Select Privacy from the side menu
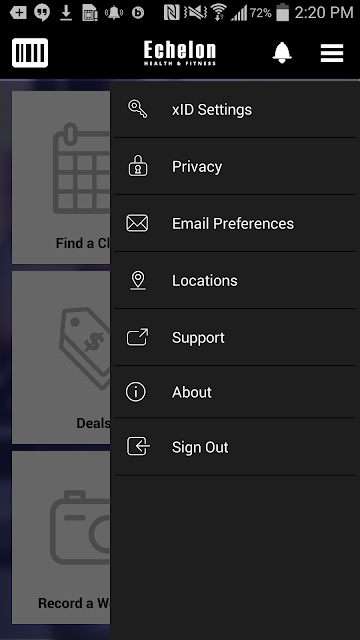The width and height of the screenshot is (360, 640). [235, 166]
